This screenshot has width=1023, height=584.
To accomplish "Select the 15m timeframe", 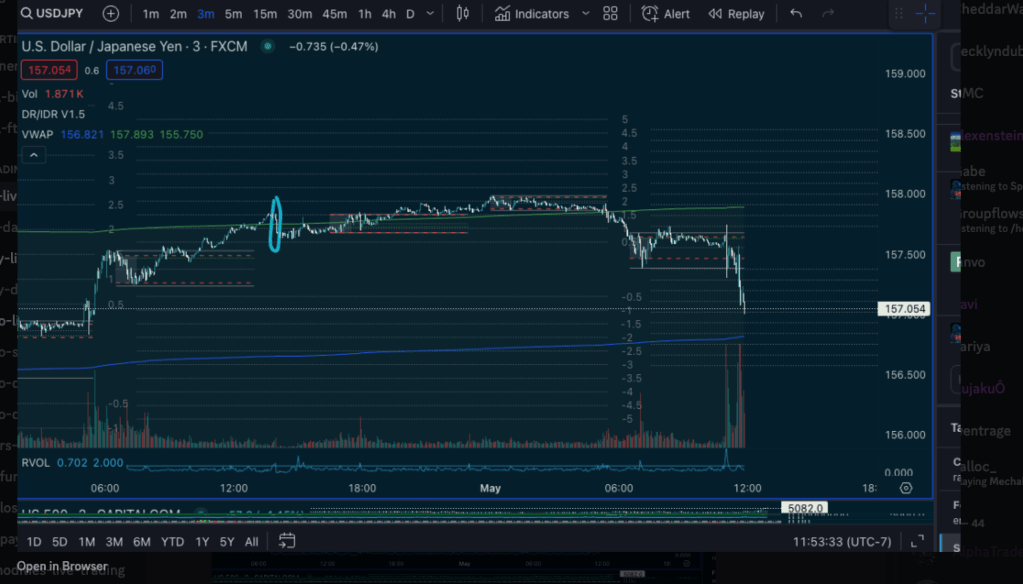I will point(265,14).
